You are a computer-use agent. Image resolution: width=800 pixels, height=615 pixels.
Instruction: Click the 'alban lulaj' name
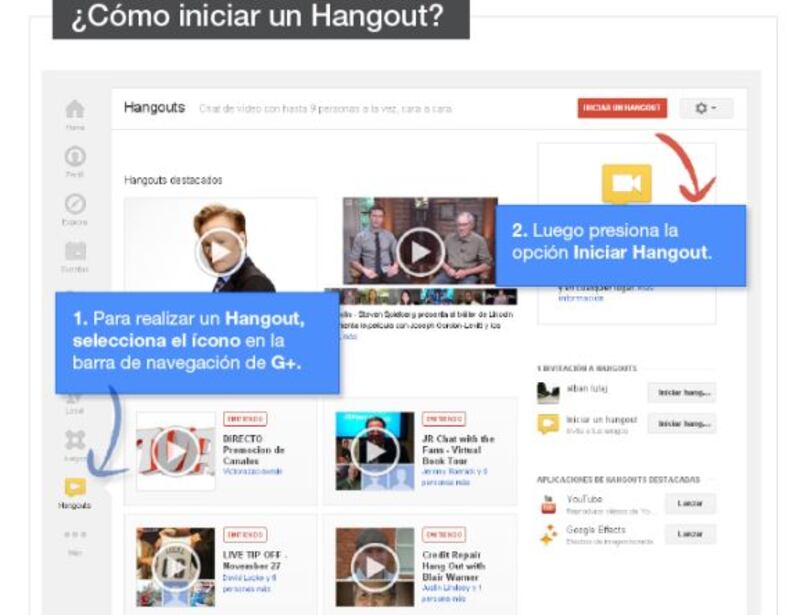[587, 389]
